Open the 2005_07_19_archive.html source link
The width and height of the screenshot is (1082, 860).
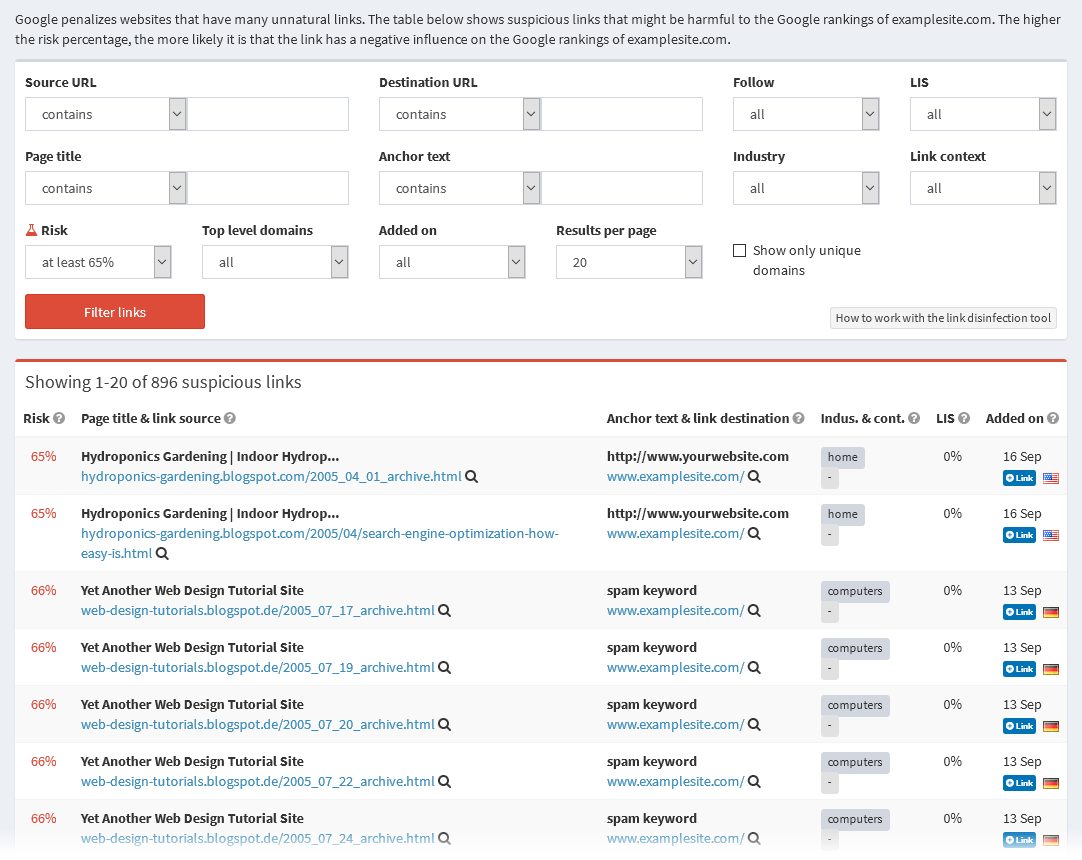pos(258,668)
